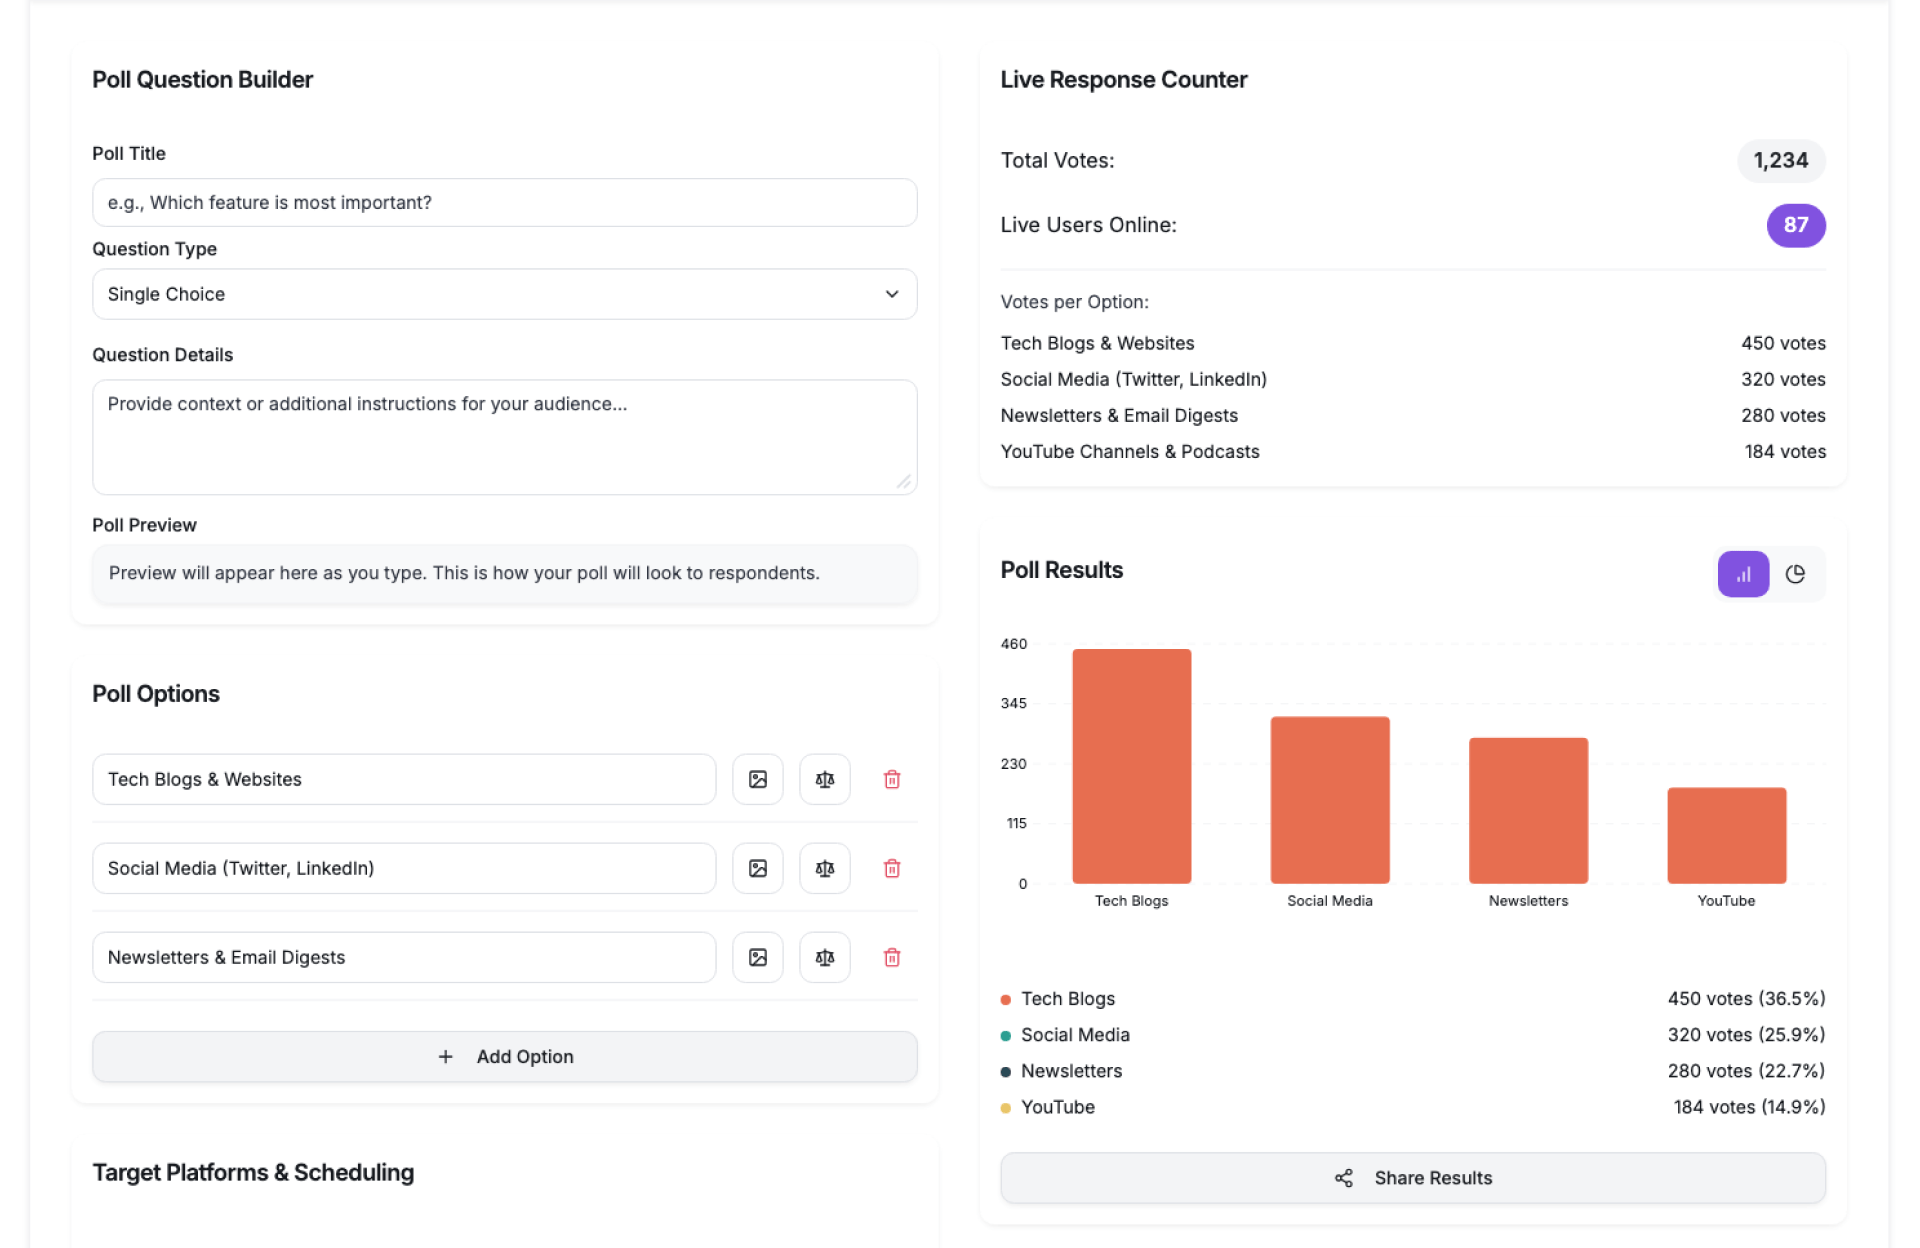Open the Question Type dropdown
This screenshot has width=1920, height=1248.
click(504, 294)
